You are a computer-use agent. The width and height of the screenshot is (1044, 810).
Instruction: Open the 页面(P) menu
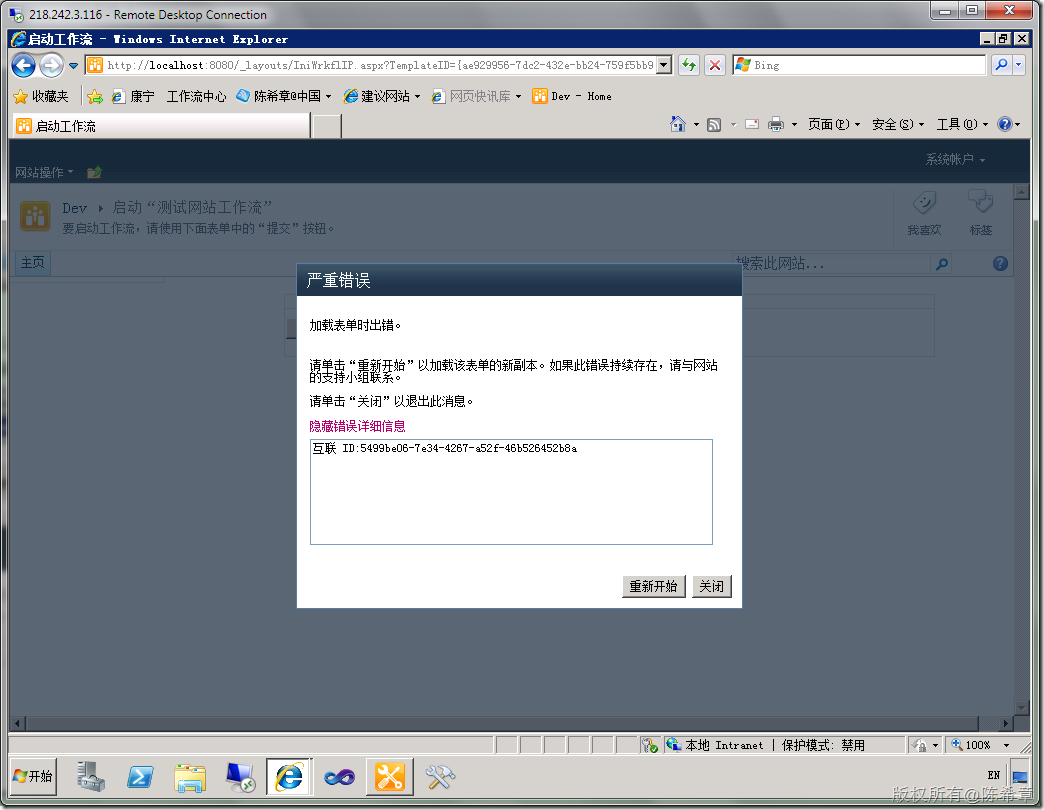[x=834, y=124]
